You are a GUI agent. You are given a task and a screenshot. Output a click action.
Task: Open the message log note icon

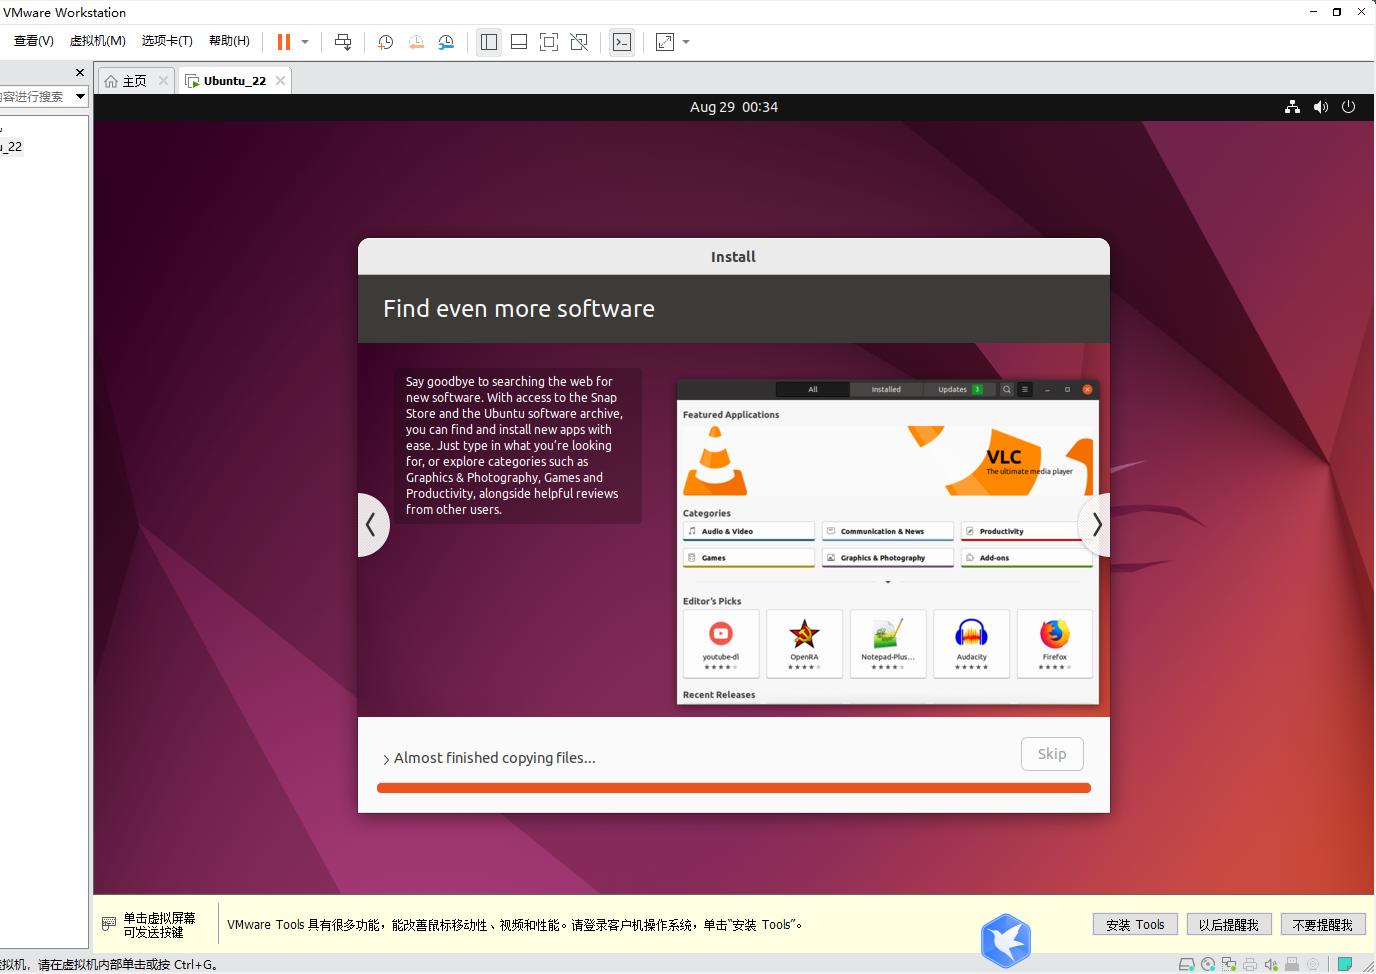(1345, 965)
